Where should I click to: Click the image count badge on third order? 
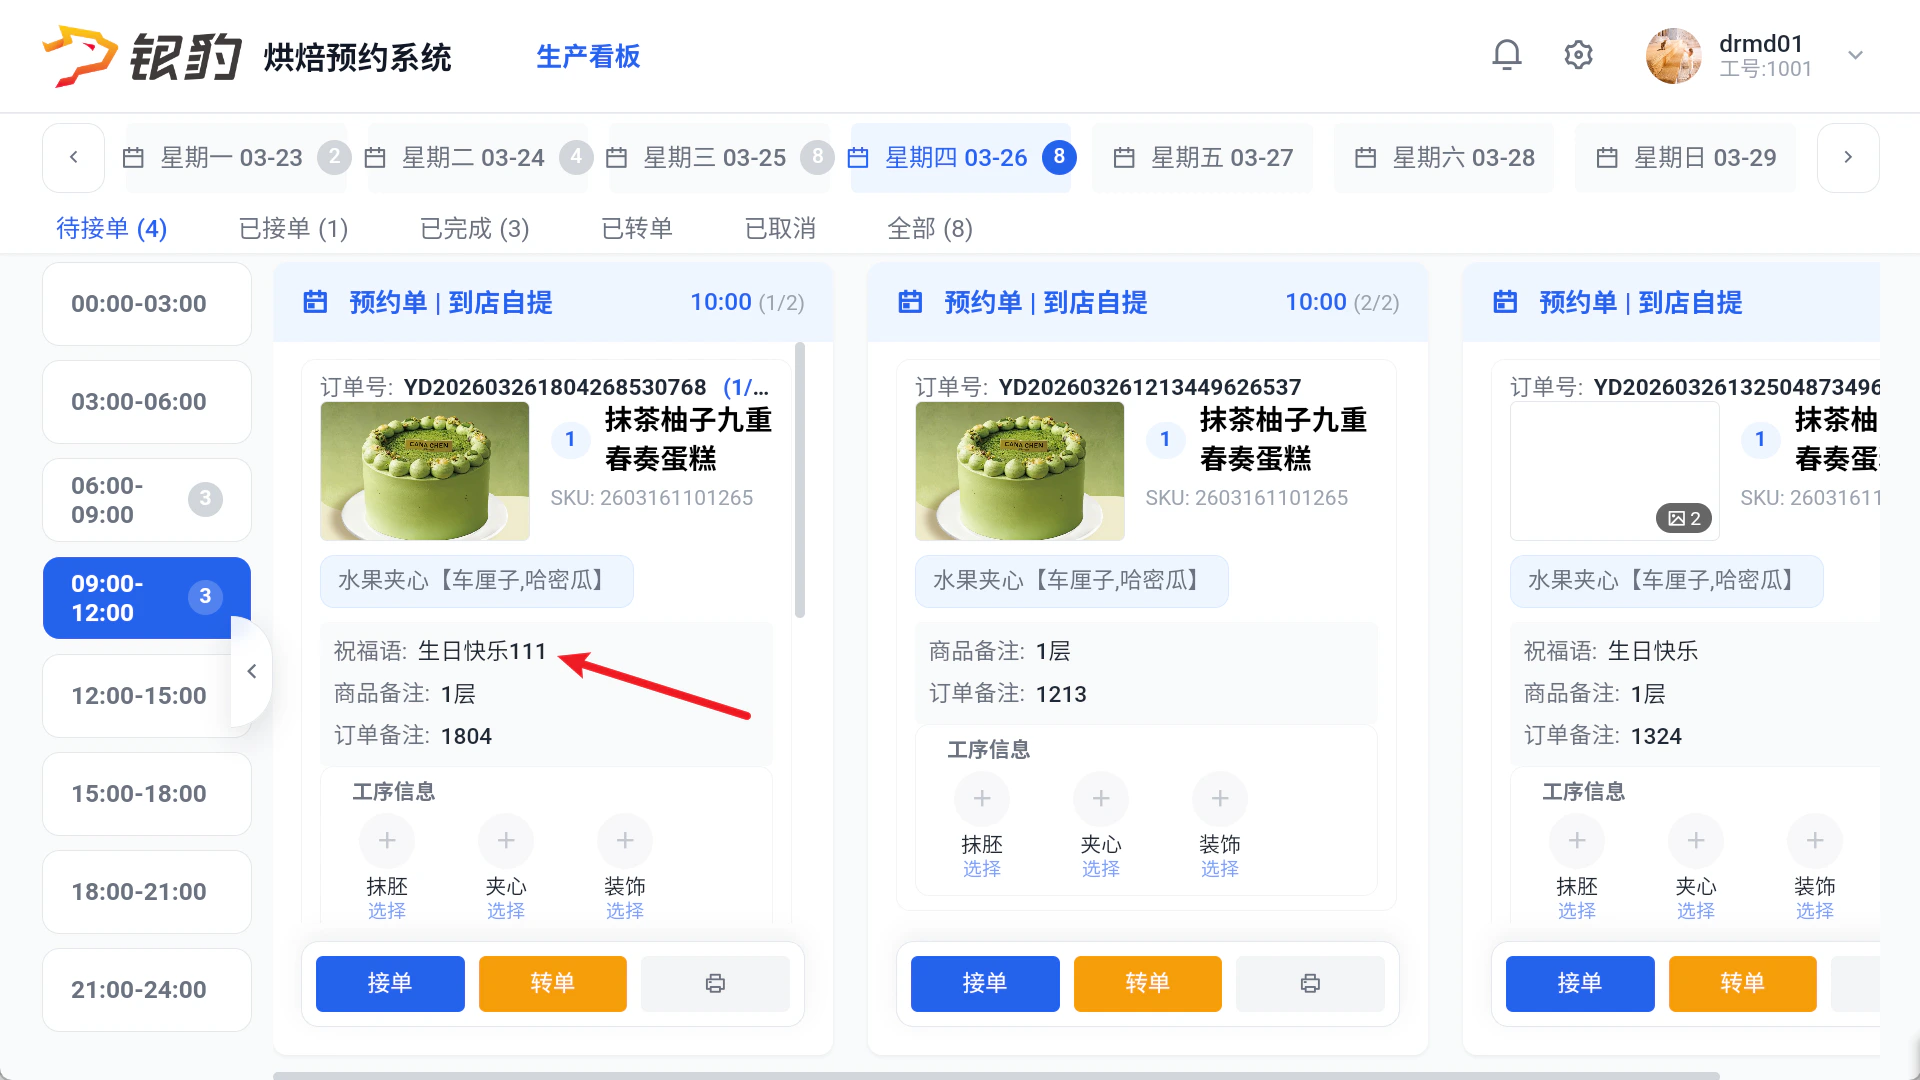tap(1684, 518)
